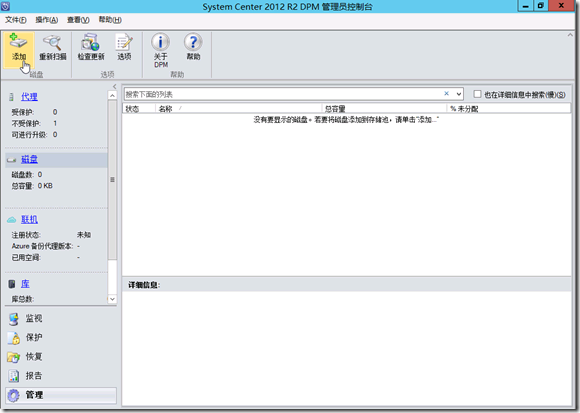Image resolution: width=580 pixels, height=413 pixels.
Task: Click the 不受保护 count row
Action: click(34, 123)
